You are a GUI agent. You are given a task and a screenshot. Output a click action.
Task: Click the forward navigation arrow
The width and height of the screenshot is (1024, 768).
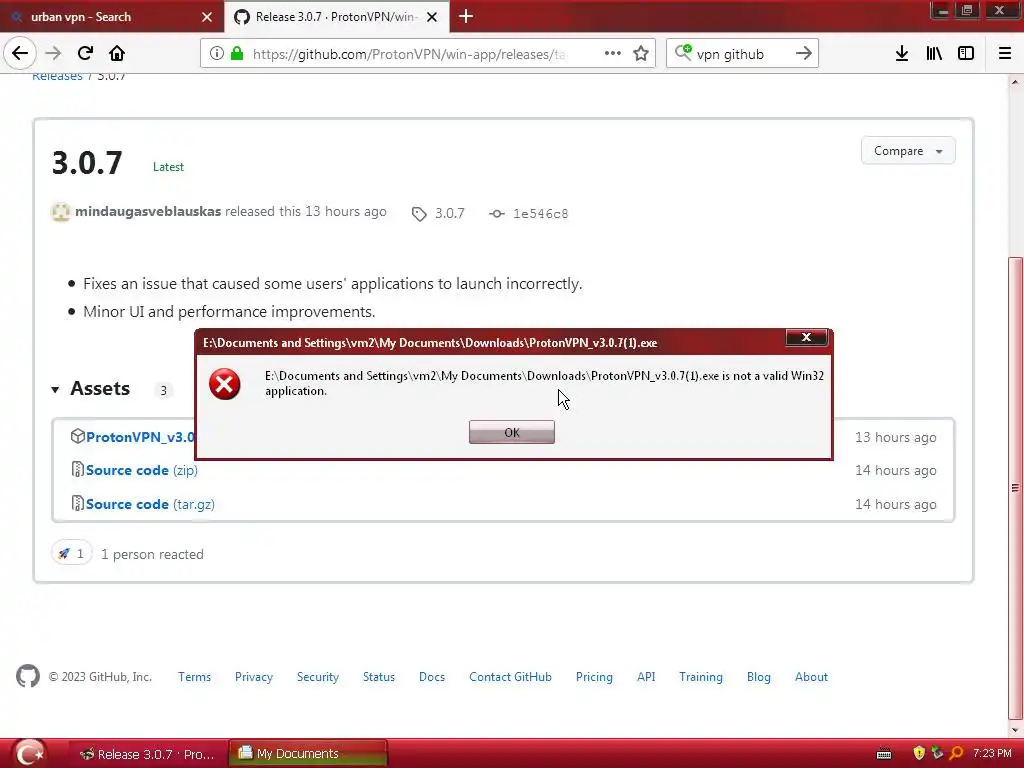(53, 54)
